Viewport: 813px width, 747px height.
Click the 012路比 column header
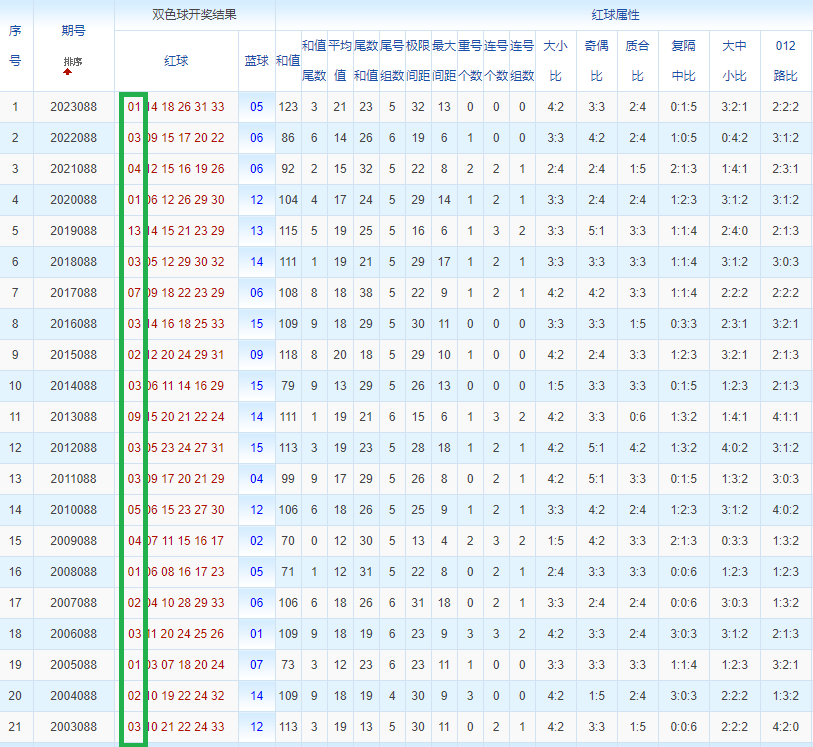(786, 61)
